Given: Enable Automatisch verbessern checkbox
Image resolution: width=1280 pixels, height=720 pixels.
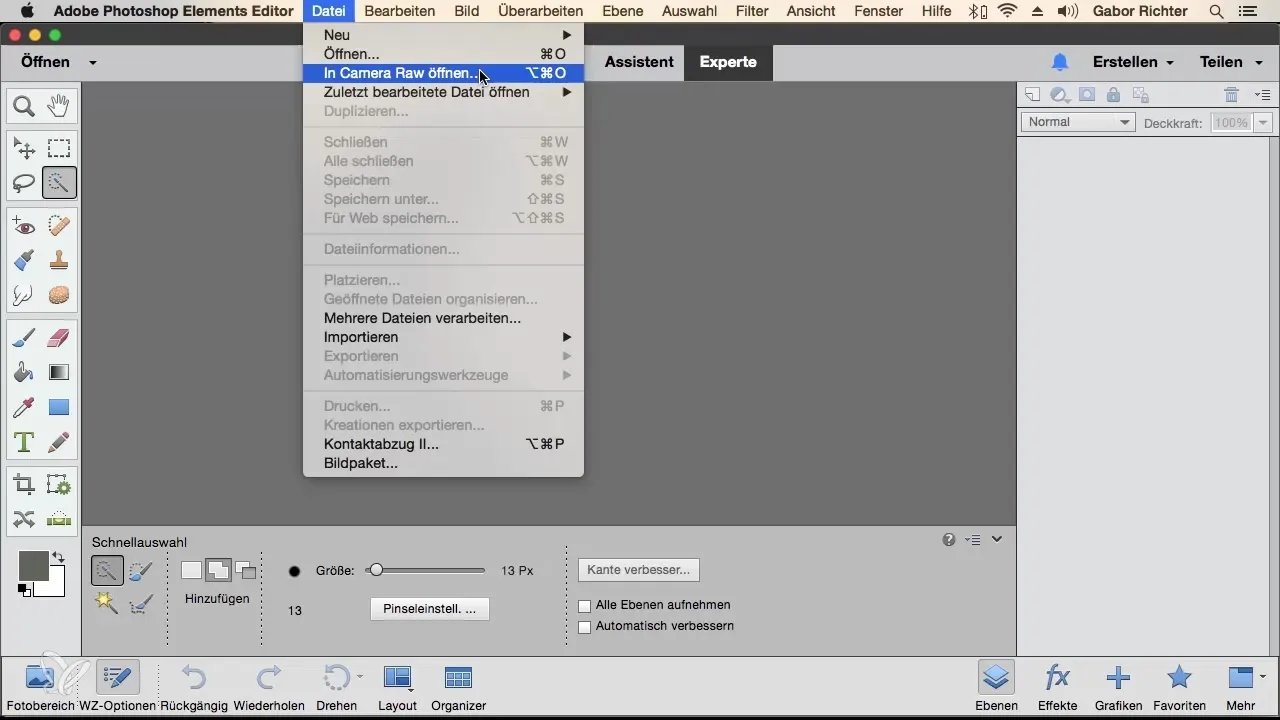Looking at the screenshot, I should point(585,627).
